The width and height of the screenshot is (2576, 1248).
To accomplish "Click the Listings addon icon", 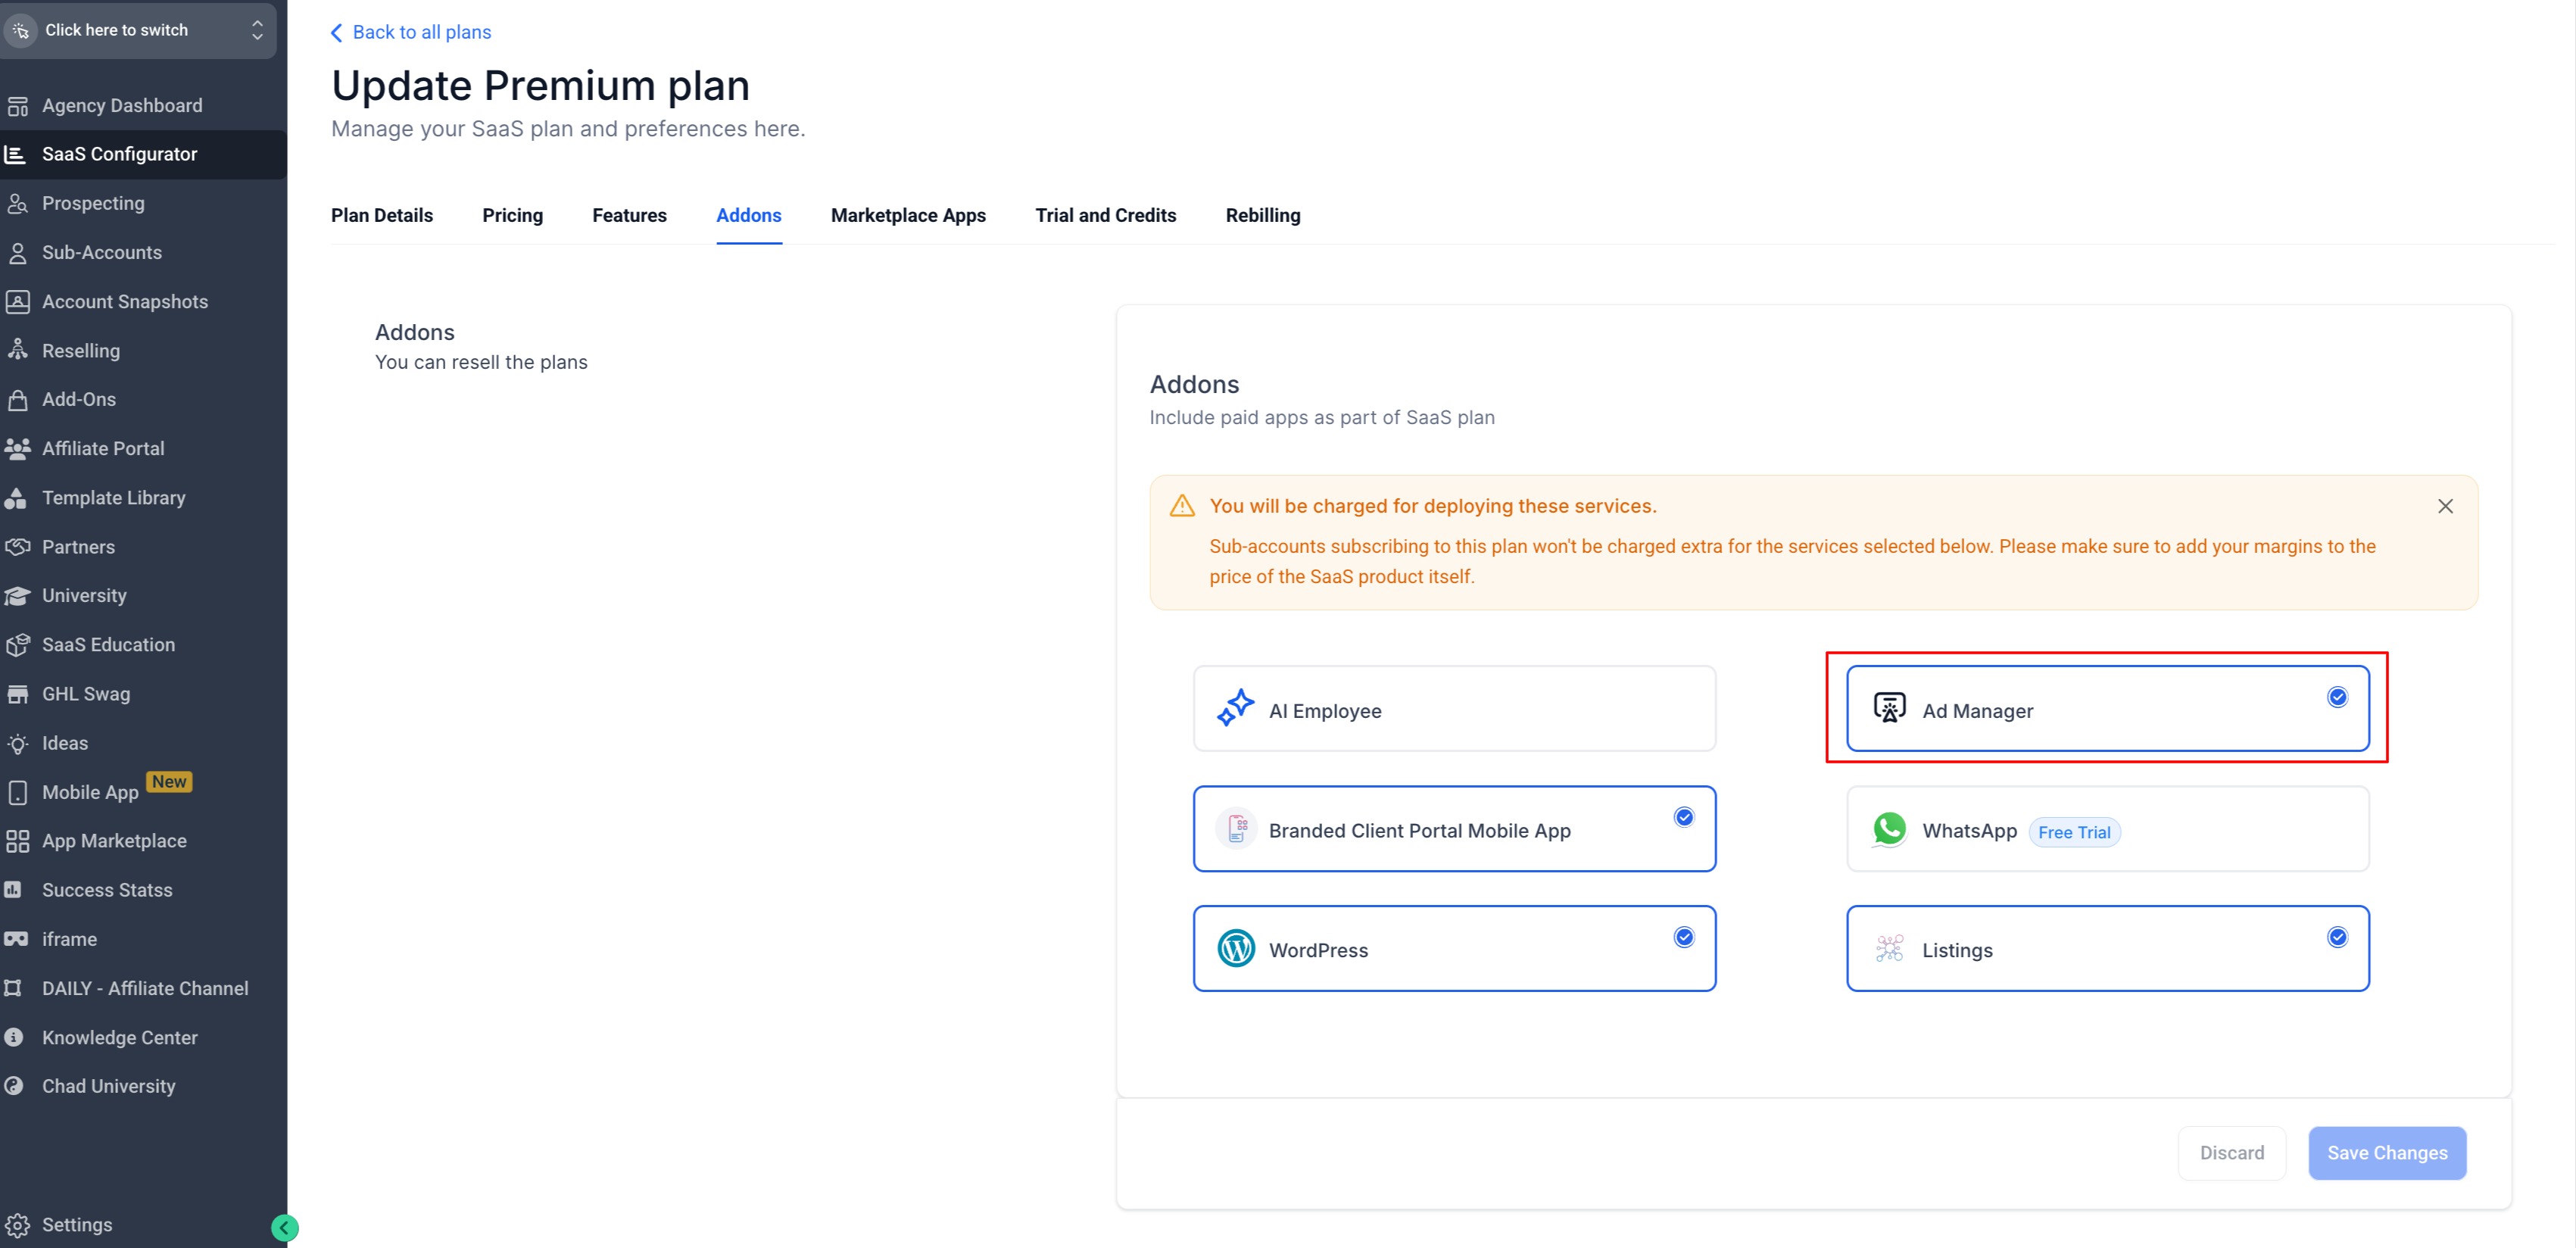I will 1889,948.
